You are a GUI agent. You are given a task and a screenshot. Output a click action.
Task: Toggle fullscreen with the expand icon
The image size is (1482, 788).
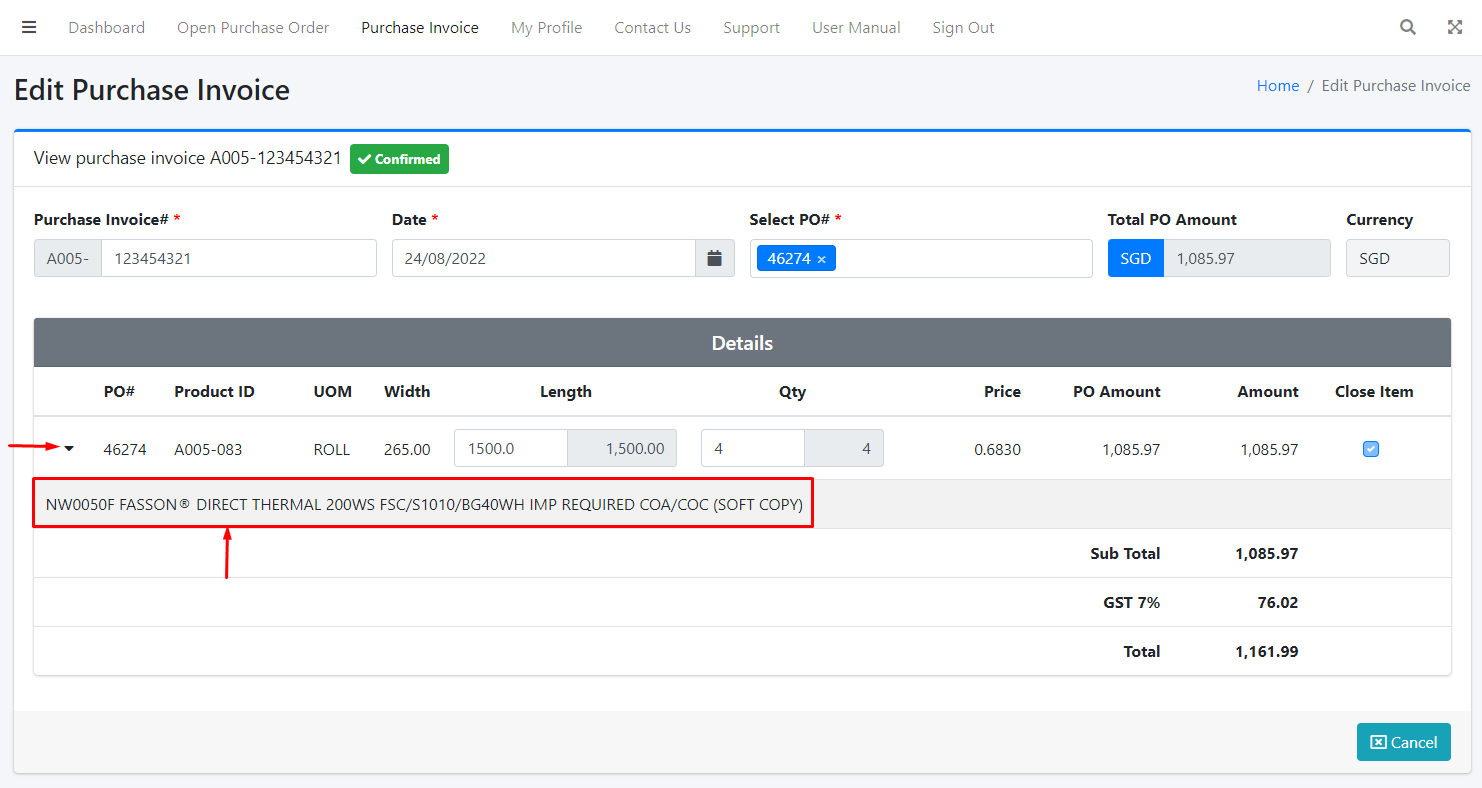click(x=1455, y=27)
